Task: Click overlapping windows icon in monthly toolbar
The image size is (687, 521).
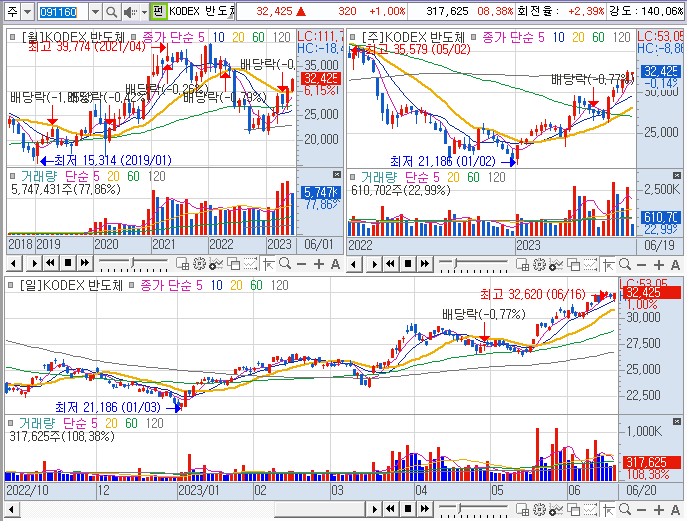Action: (x=234, y=264)
